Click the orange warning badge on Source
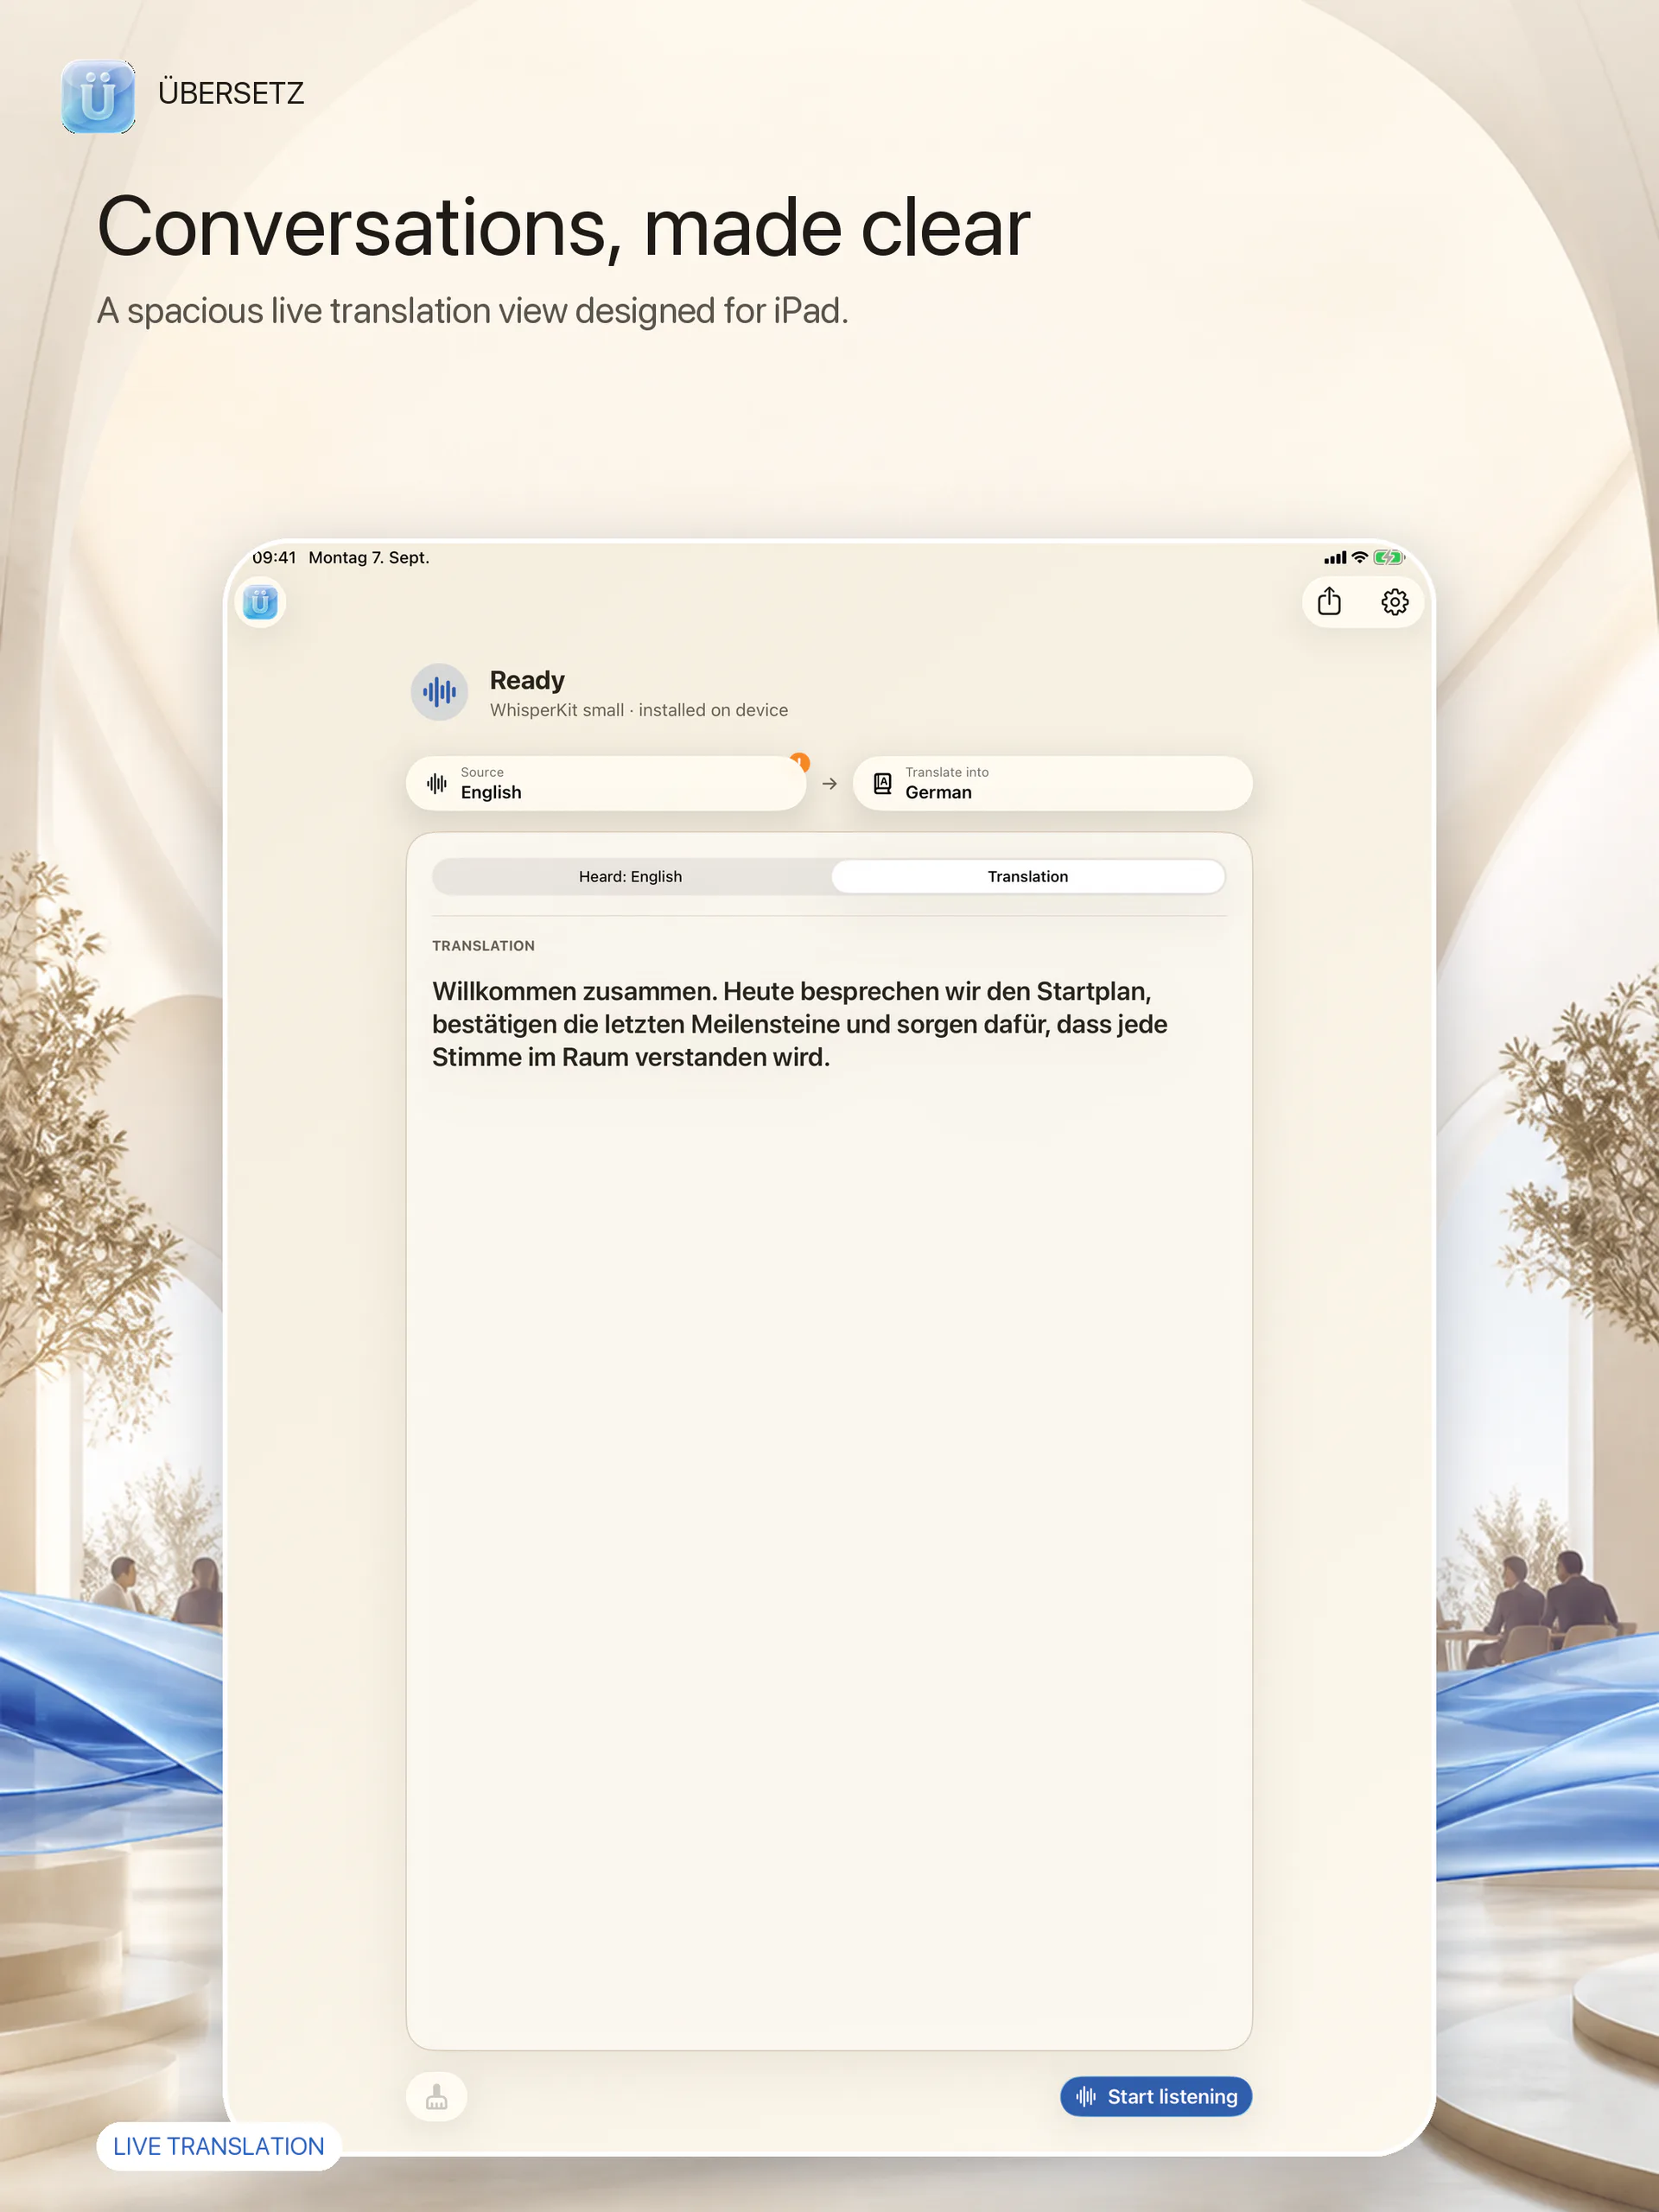This screenshot has width=1659, height=2212. [x=800, y=762]
